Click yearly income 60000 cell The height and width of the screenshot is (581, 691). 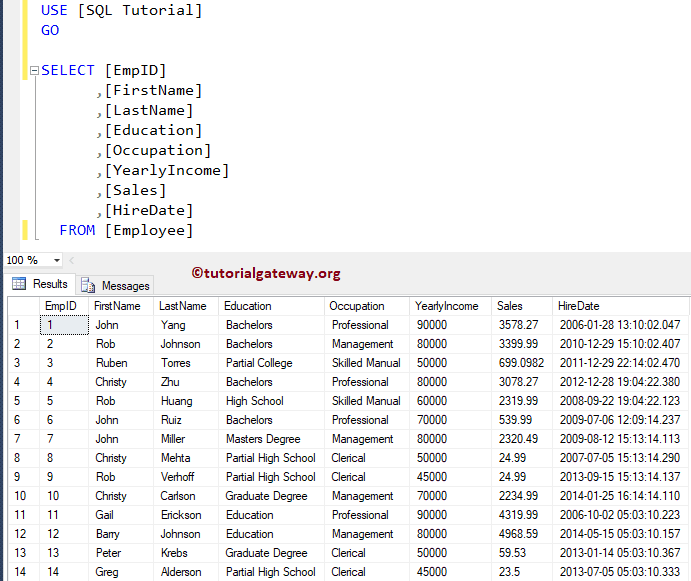[x=450, y=401]
